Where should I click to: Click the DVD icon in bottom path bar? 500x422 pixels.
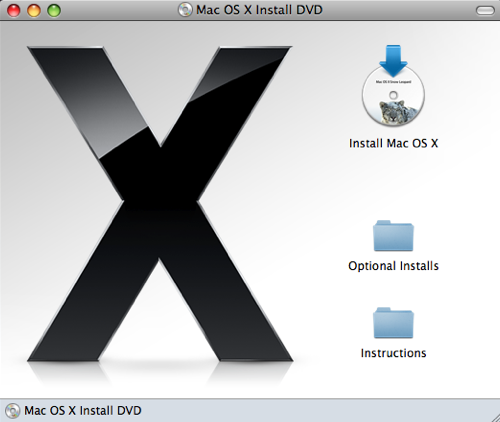13,411
